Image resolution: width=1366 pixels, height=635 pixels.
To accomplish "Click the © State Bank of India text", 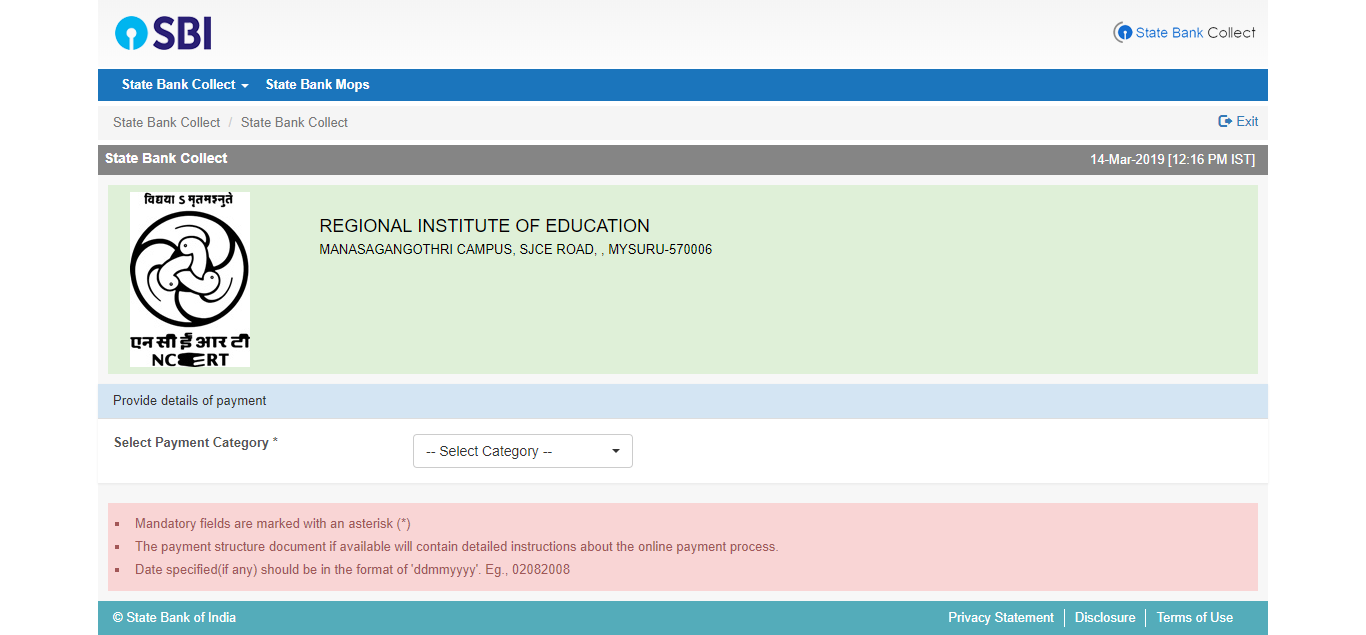I will click(174, 618).
